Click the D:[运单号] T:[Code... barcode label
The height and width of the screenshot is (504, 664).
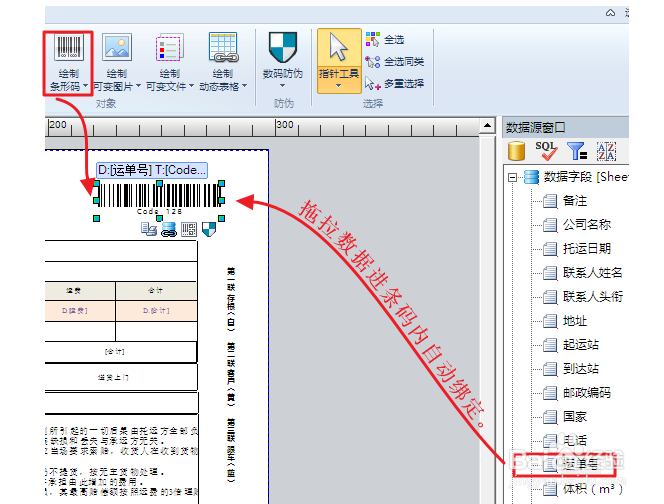tap(152, 170)
